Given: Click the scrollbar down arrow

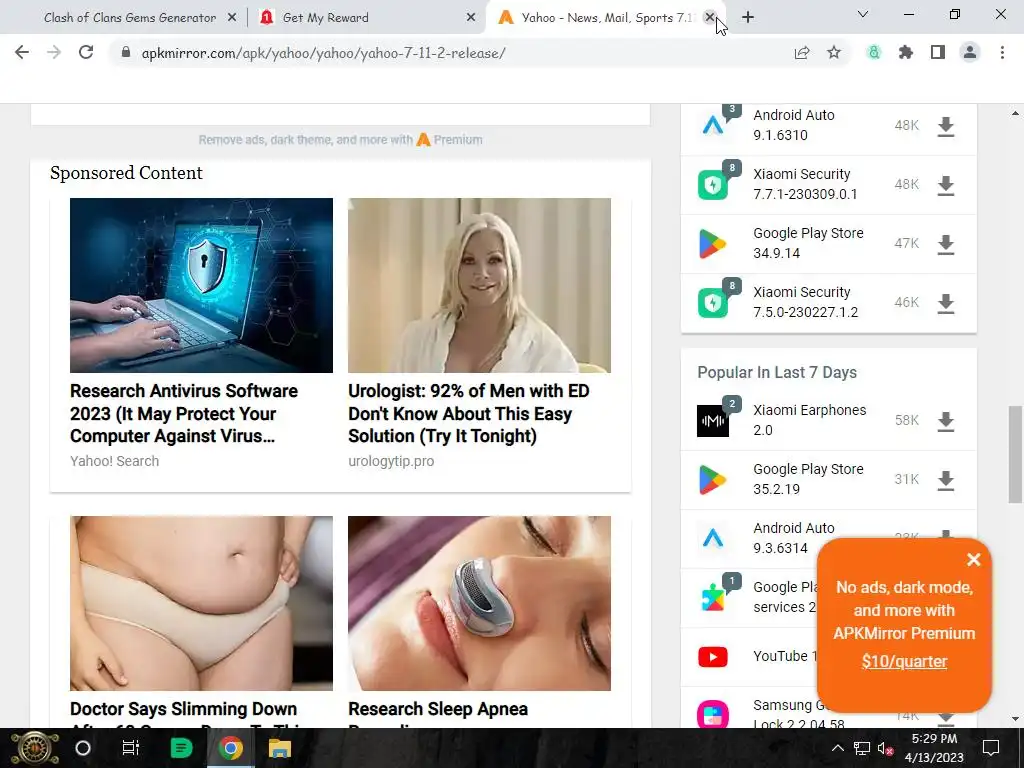Looking at the screenshot, I should [x=1015, y=719].
